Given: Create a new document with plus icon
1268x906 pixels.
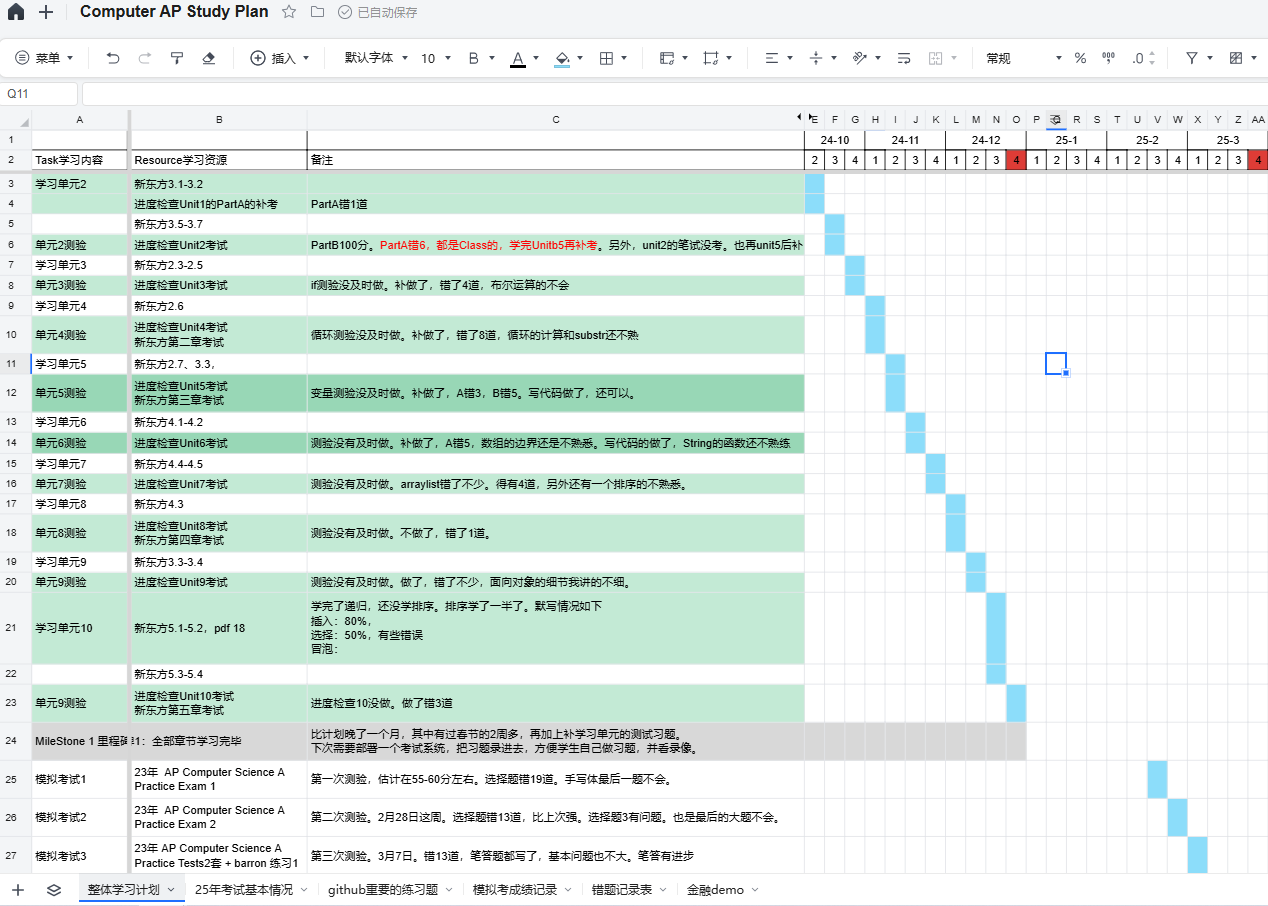Looking at the screenshot, I should tap(46, 12).
